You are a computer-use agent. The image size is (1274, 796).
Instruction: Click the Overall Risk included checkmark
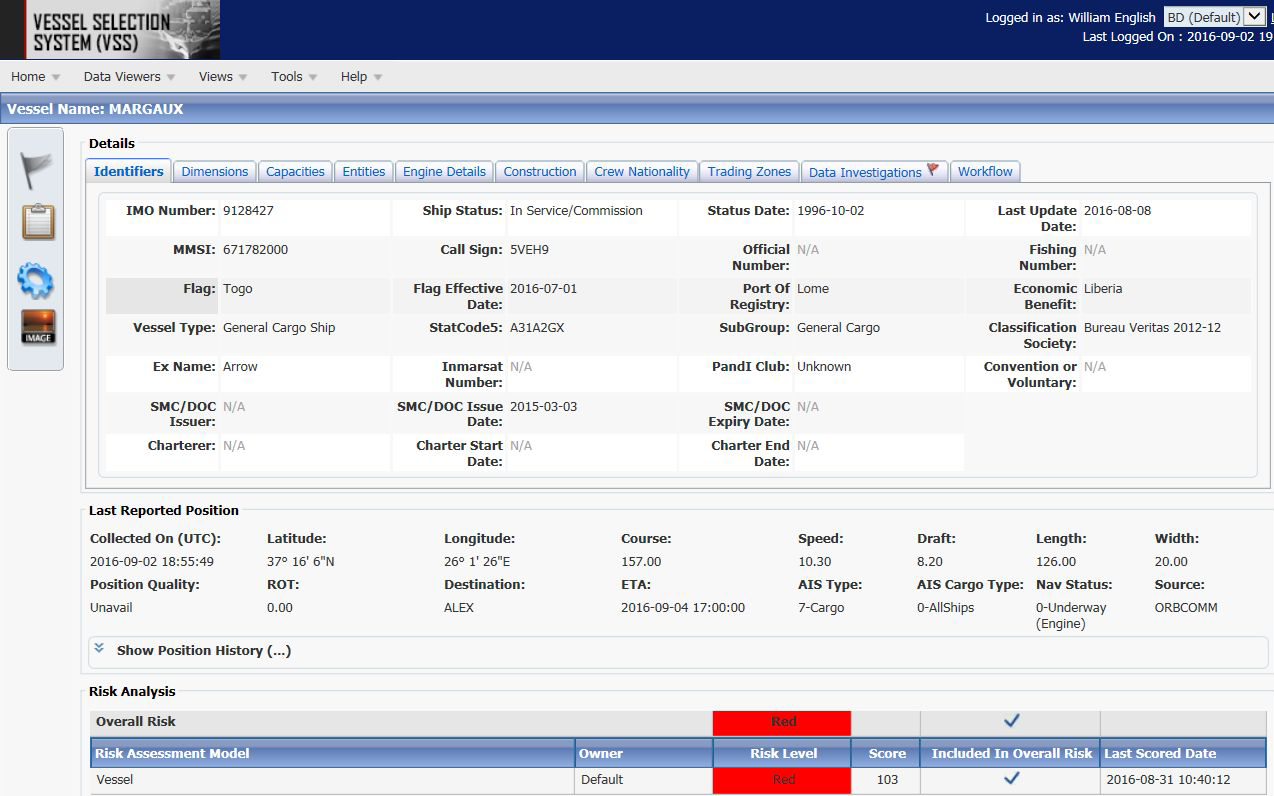pyautogui.click(x=1010, y=721)
